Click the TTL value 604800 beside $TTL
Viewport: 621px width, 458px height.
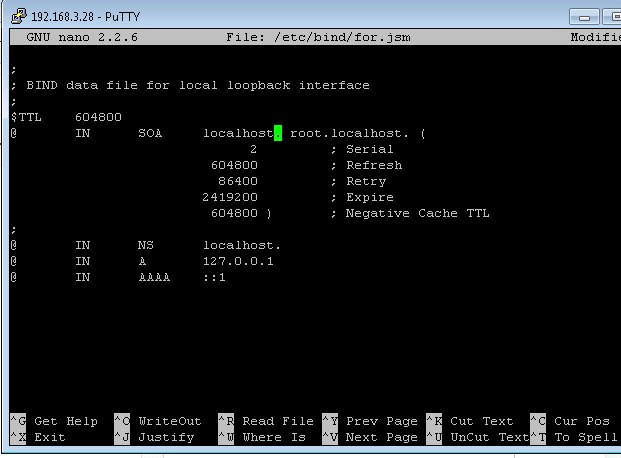click(x=98, y=117)
